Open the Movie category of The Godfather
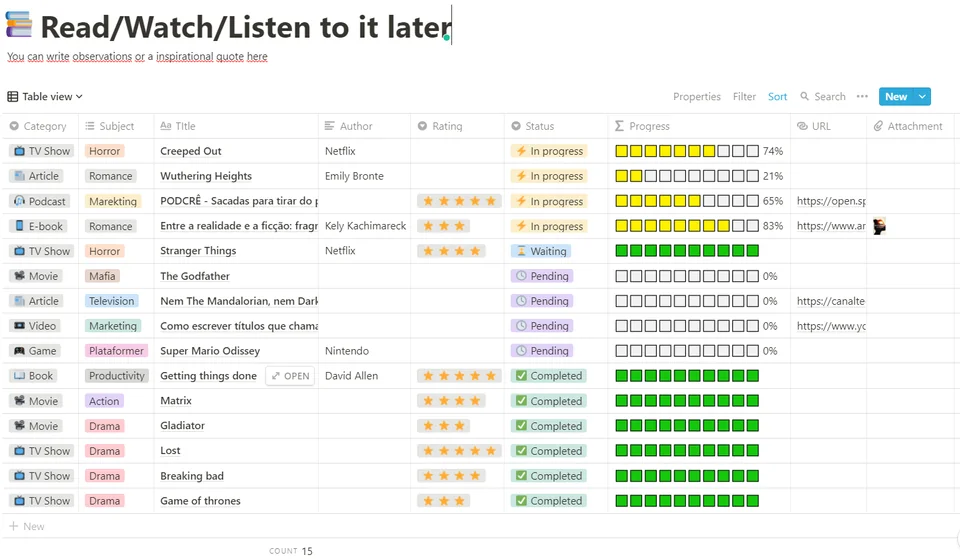This screenshot has width=960, height=559. (x=36, y=276)
